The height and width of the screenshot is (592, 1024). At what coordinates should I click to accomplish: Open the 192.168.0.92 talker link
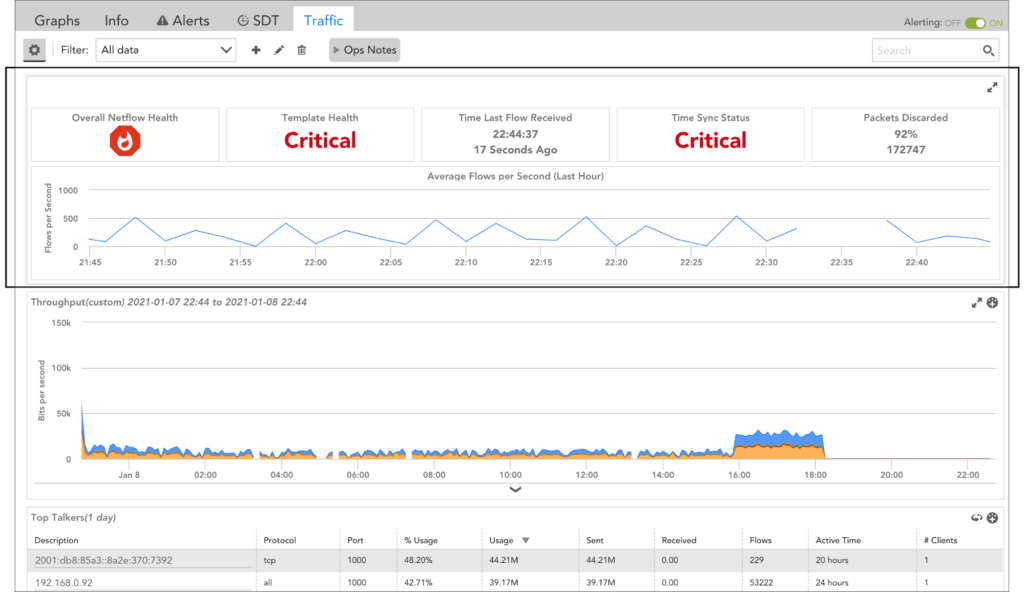point(63,583)
